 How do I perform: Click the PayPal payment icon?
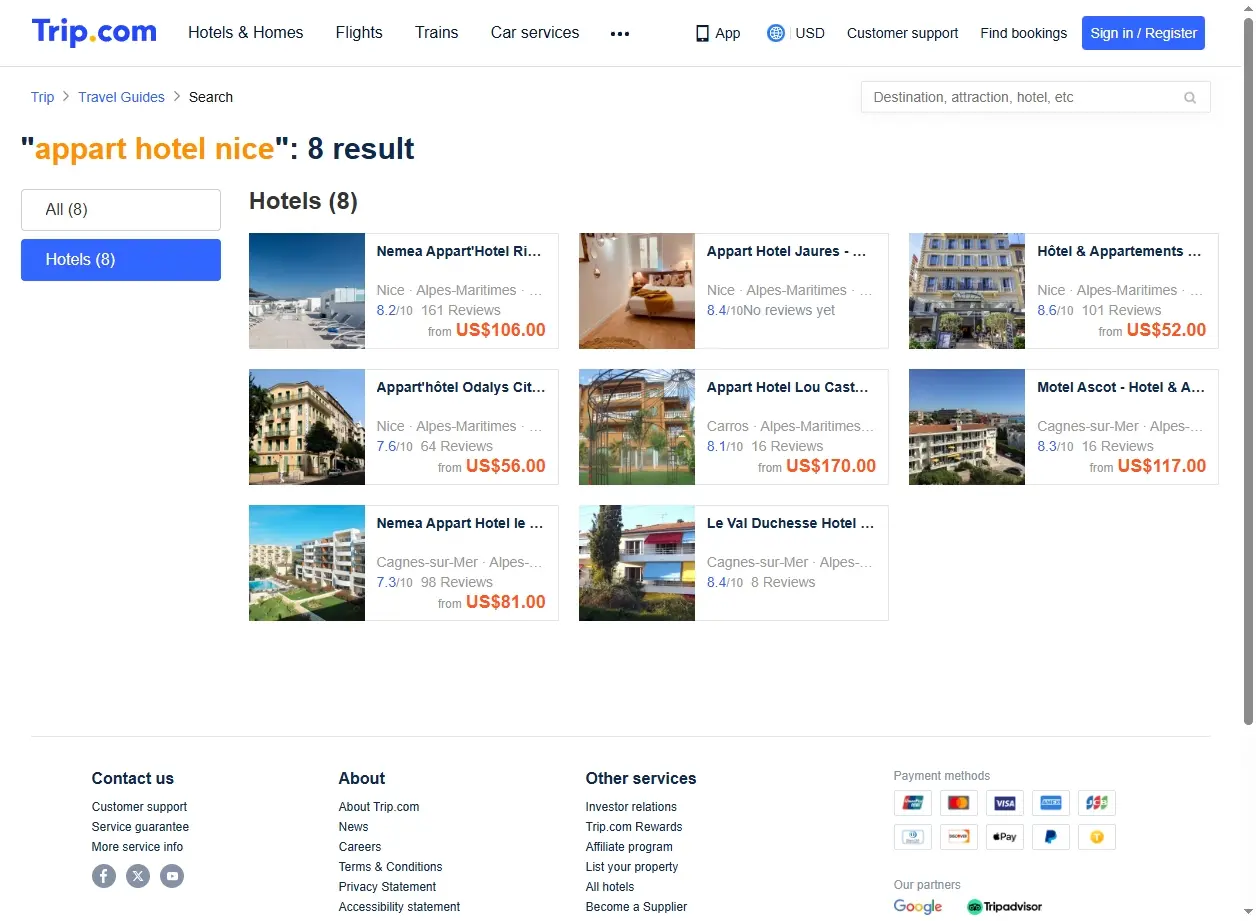1051,836
